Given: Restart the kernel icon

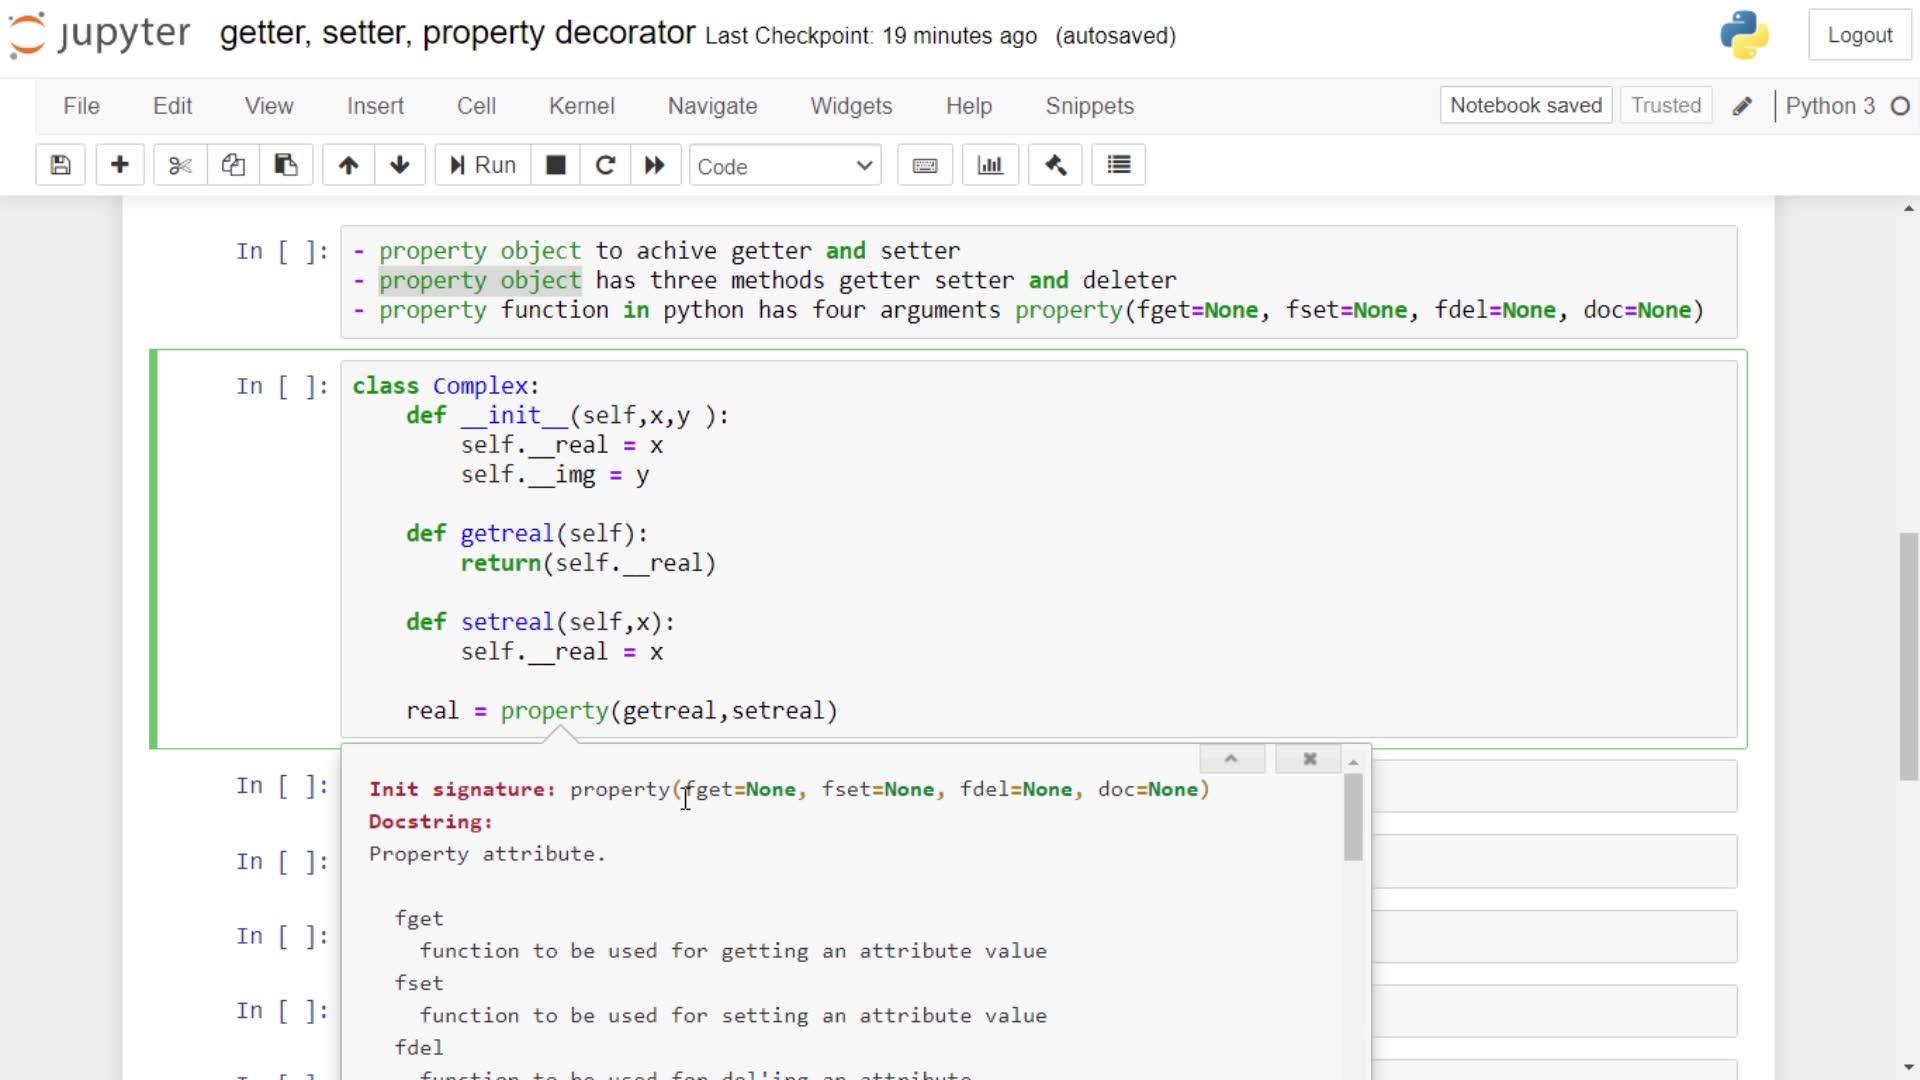Looking at the screenshot, I should pos(605,165).
